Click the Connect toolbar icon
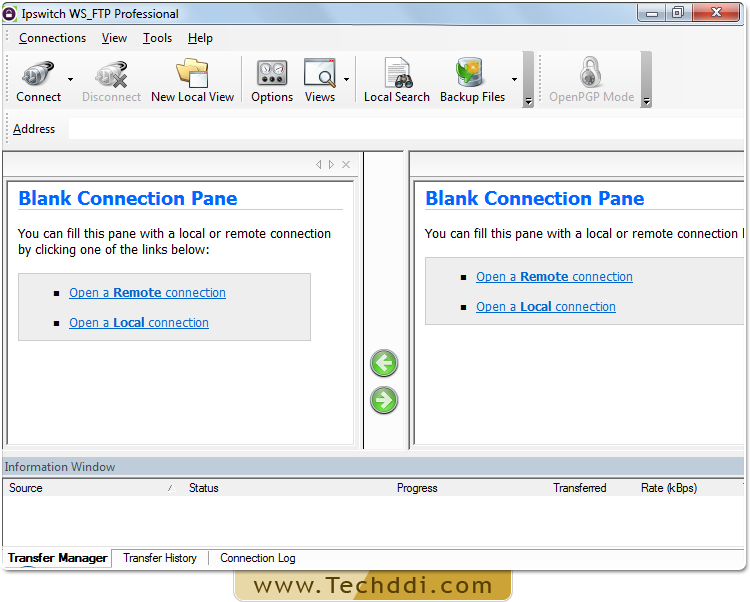Viewport: 750px width, 602px height. (x=38, y=81)
